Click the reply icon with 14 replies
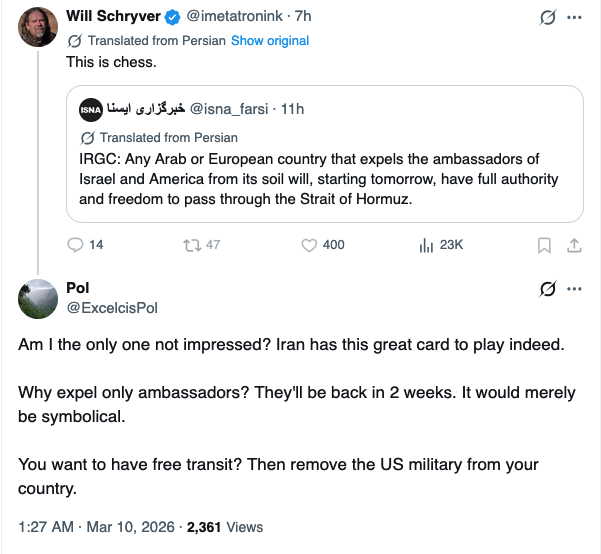The width and height of the screenshot is (601, 554). click(75, 245)
